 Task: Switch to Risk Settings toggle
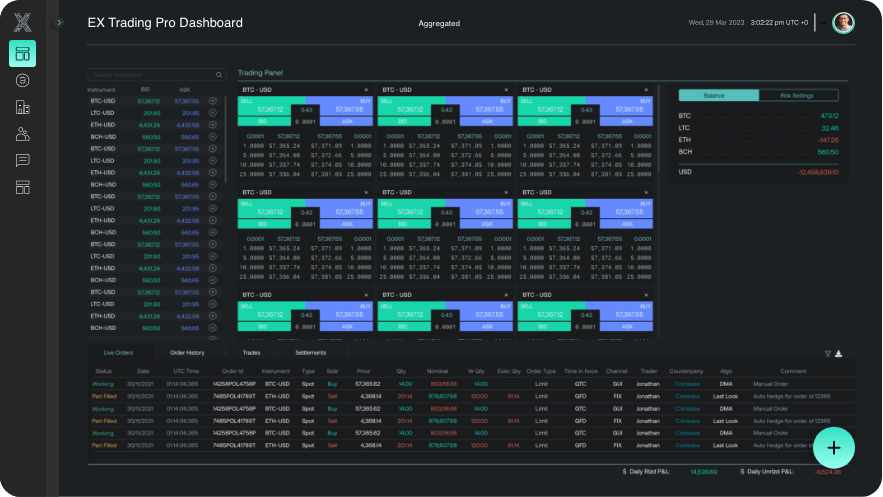coord(796,96)
